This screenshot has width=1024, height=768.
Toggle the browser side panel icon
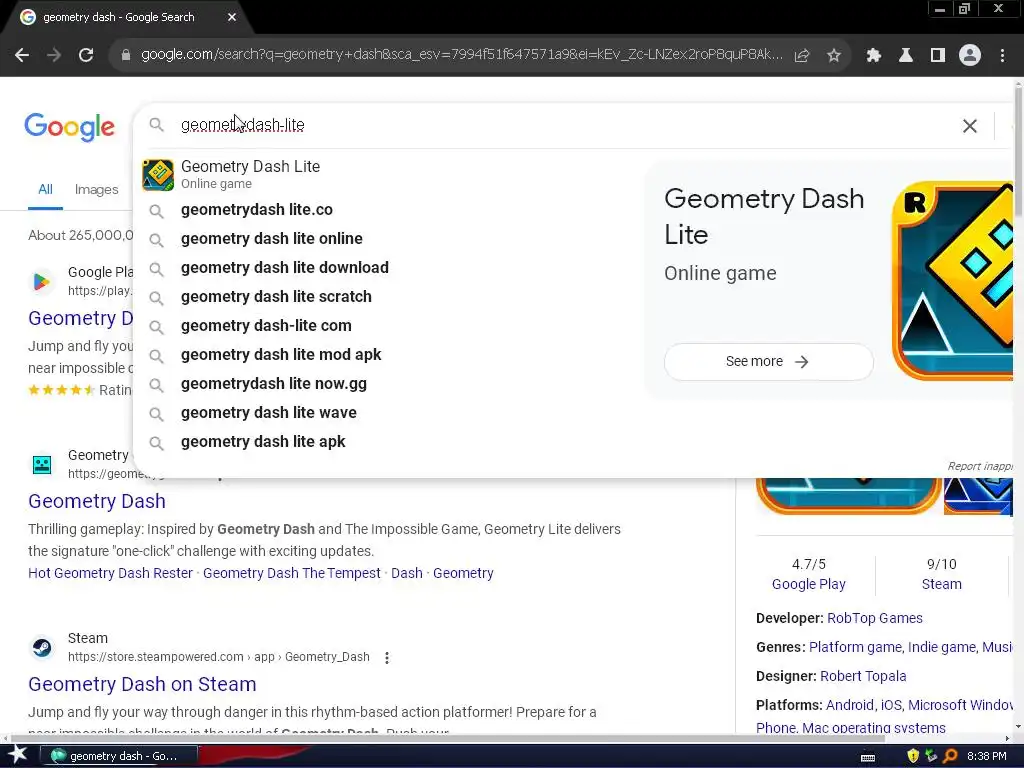[938, 56]
